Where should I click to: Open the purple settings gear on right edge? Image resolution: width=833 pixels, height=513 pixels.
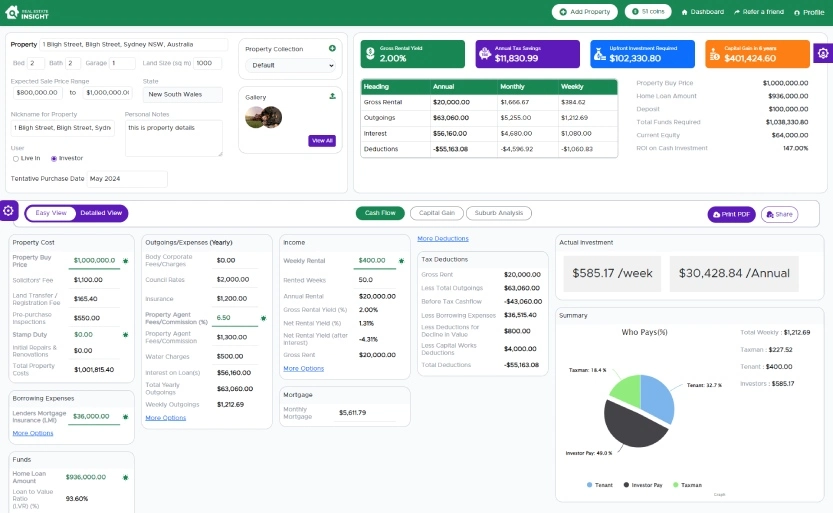tap(823, 53)
